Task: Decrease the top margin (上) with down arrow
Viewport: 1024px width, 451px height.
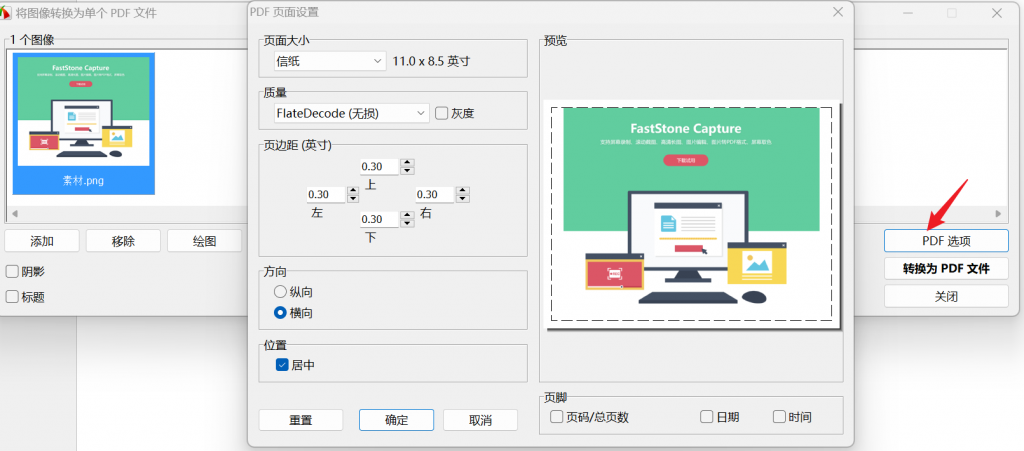Action: click(408, 171)
